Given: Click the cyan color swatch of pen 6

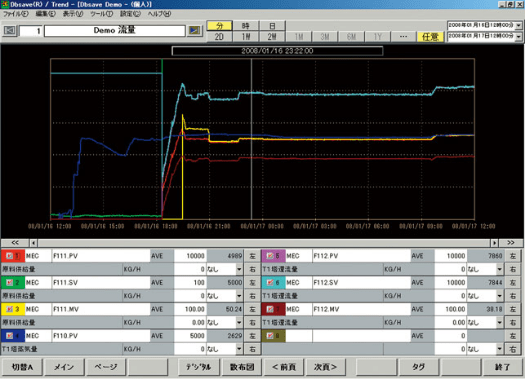Looking at the screenshot, I should coord(273,283).
